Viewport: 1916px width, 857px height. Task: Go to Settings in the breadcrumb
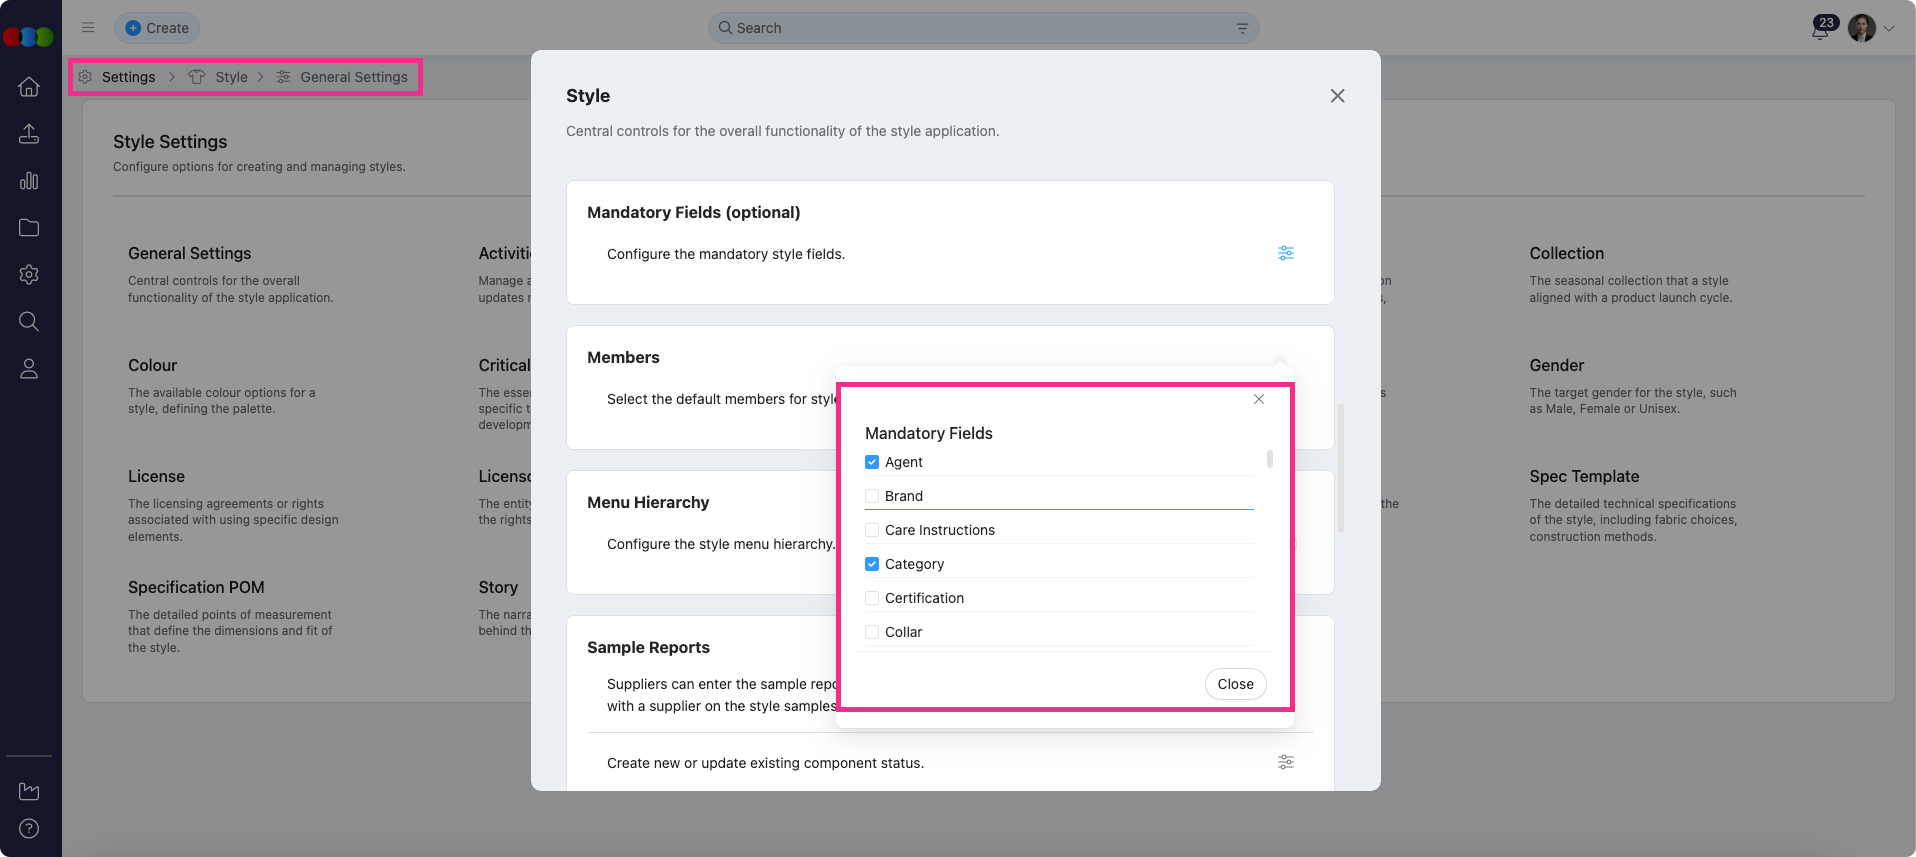[x=128, y=77]
